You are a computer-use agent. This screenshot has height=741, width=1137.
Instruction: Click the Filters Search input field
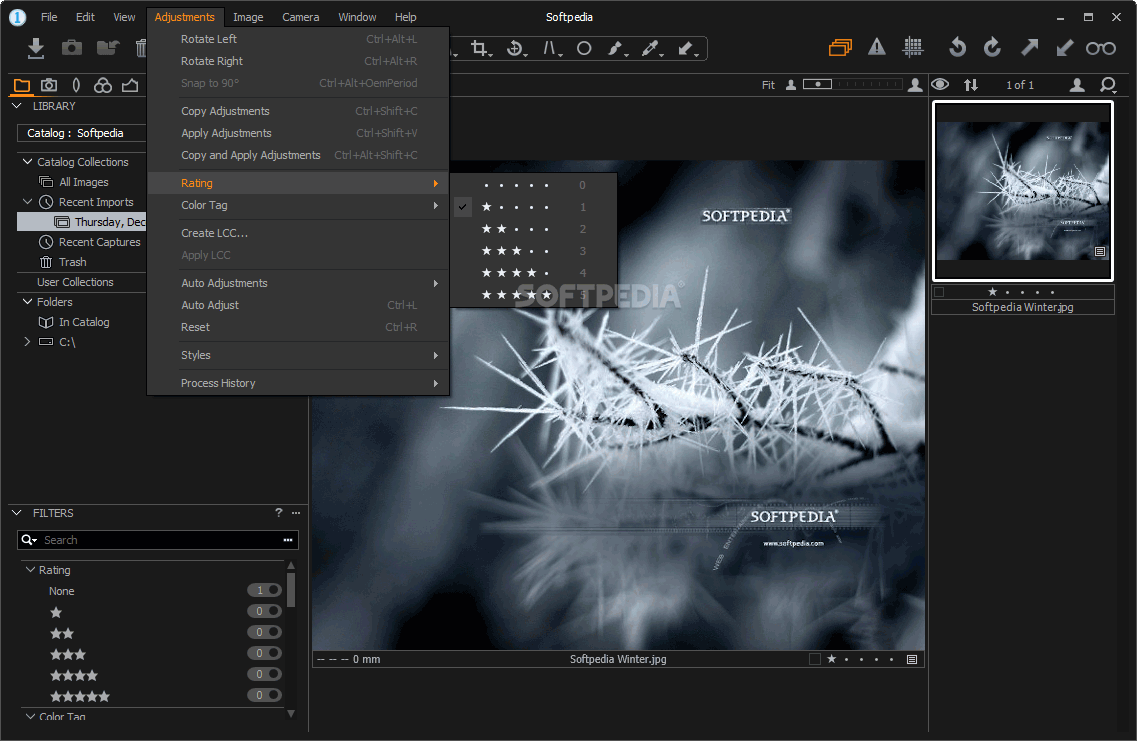158,539
